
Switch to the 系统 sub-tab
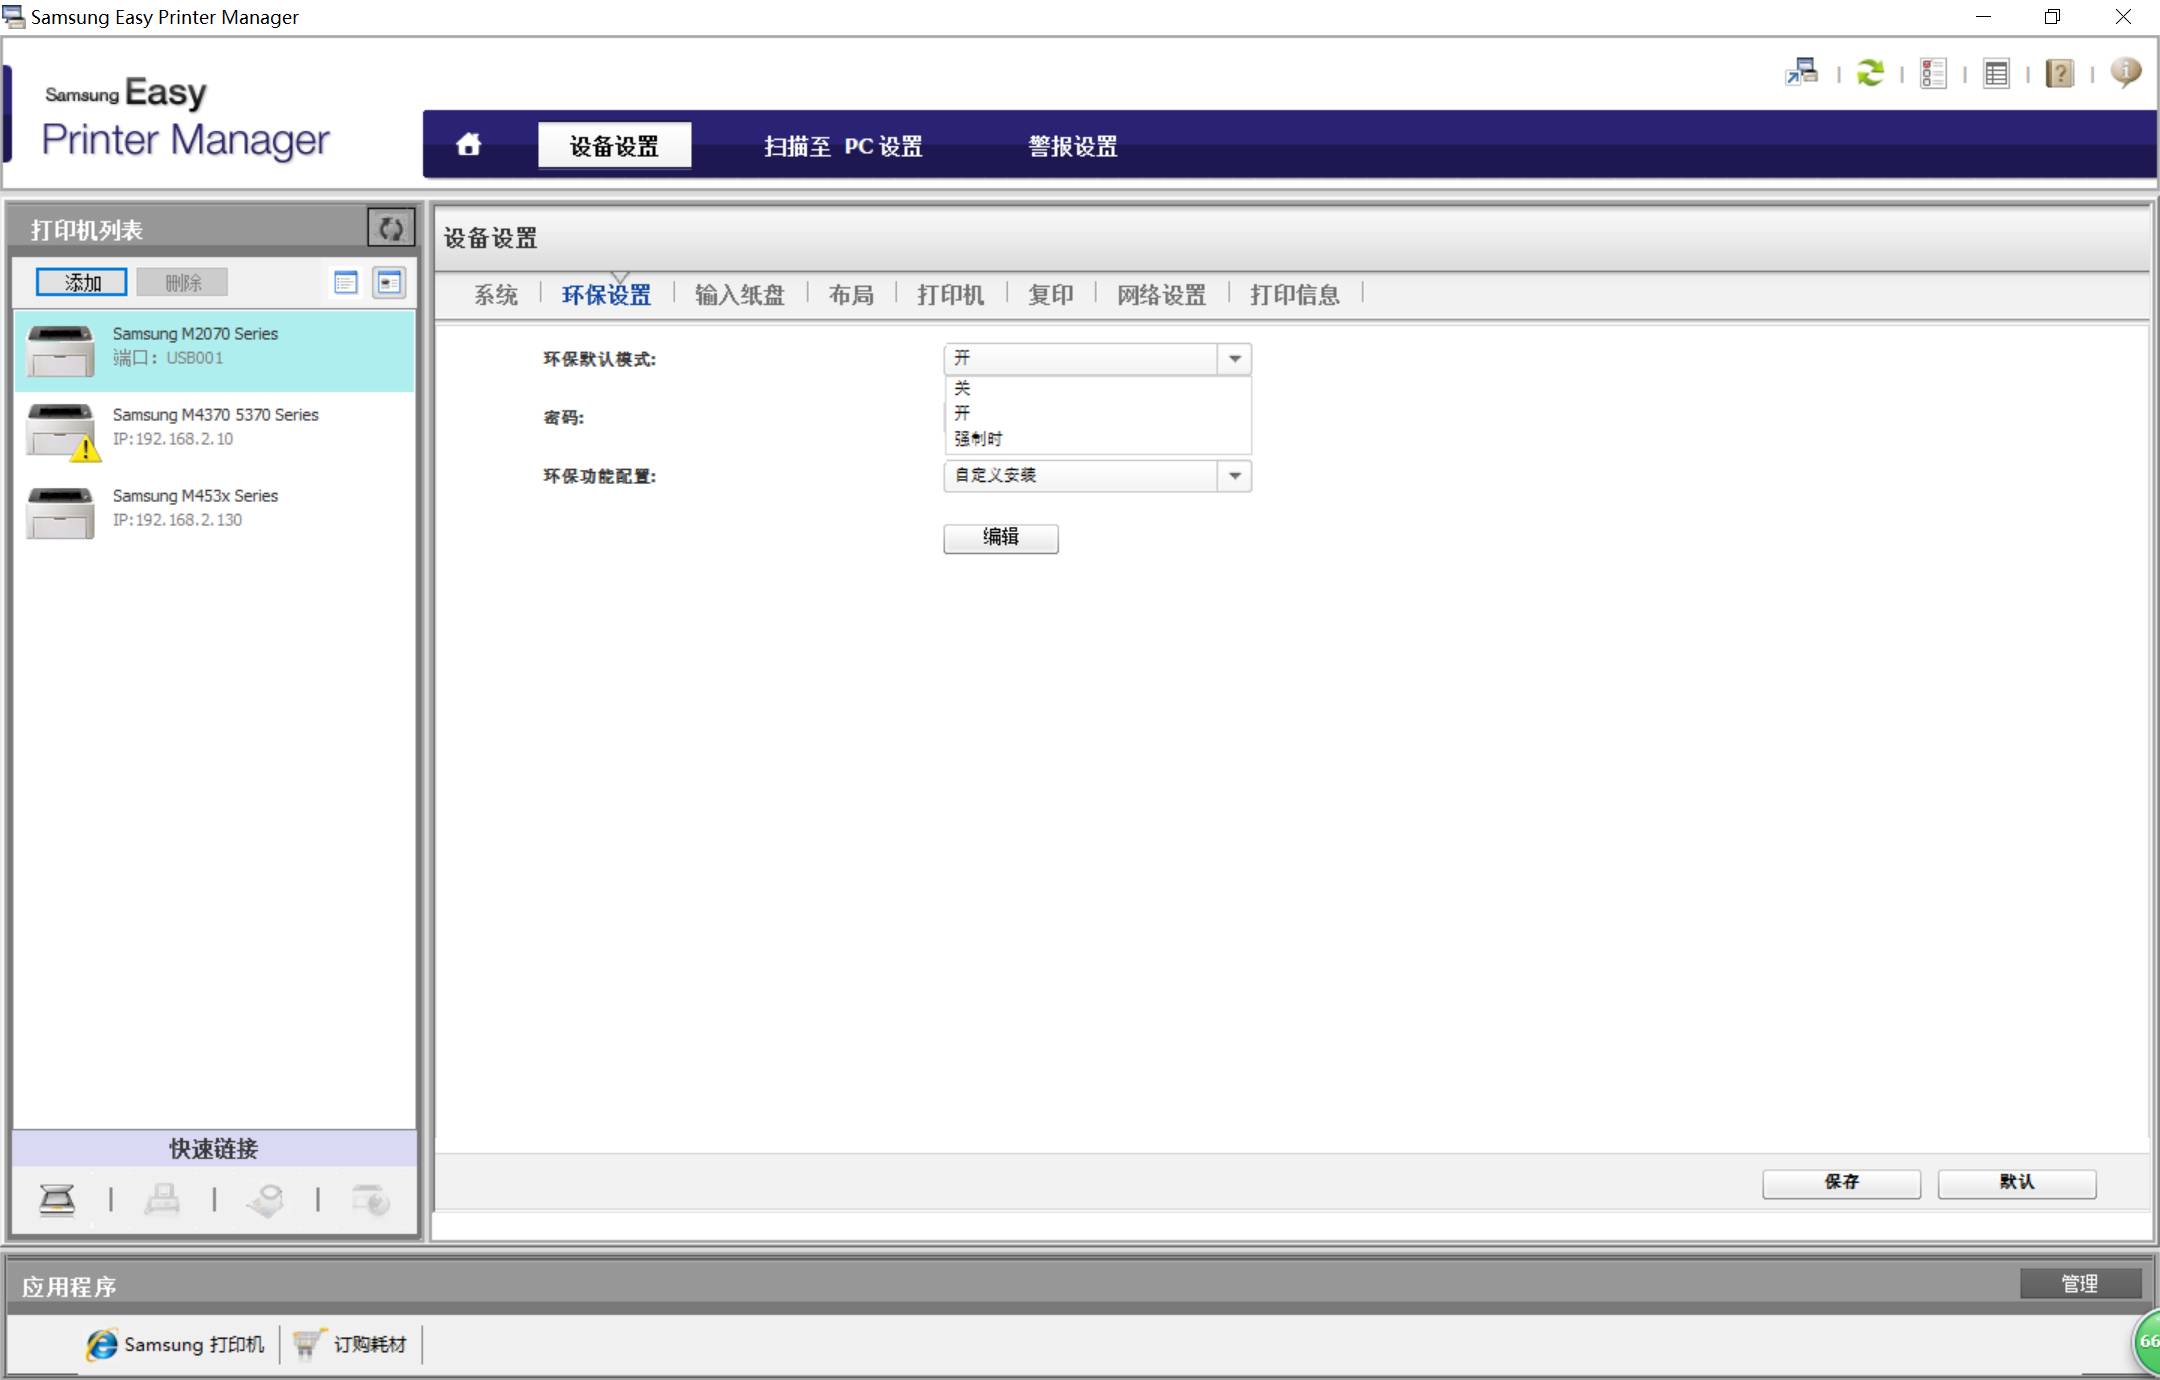pos(496,295)
